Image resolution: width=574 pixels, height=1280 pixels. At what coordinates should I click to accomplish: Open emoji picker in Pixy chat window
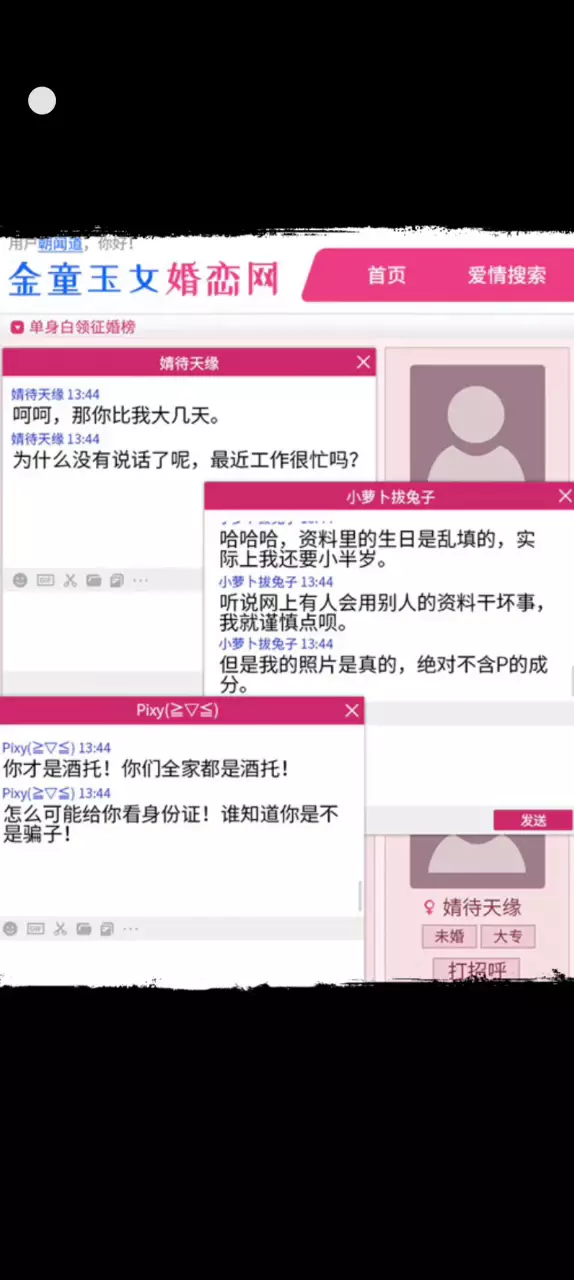10,928
